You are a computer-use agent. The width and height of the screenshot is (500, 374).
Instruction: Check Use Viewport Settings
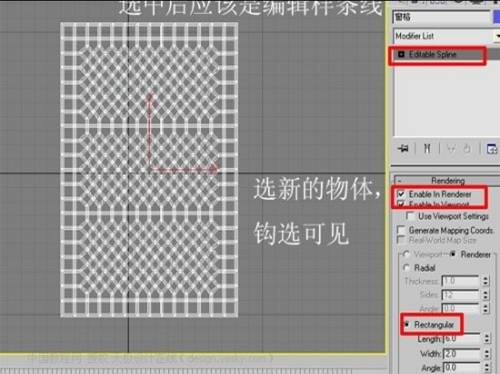(410, 216)
